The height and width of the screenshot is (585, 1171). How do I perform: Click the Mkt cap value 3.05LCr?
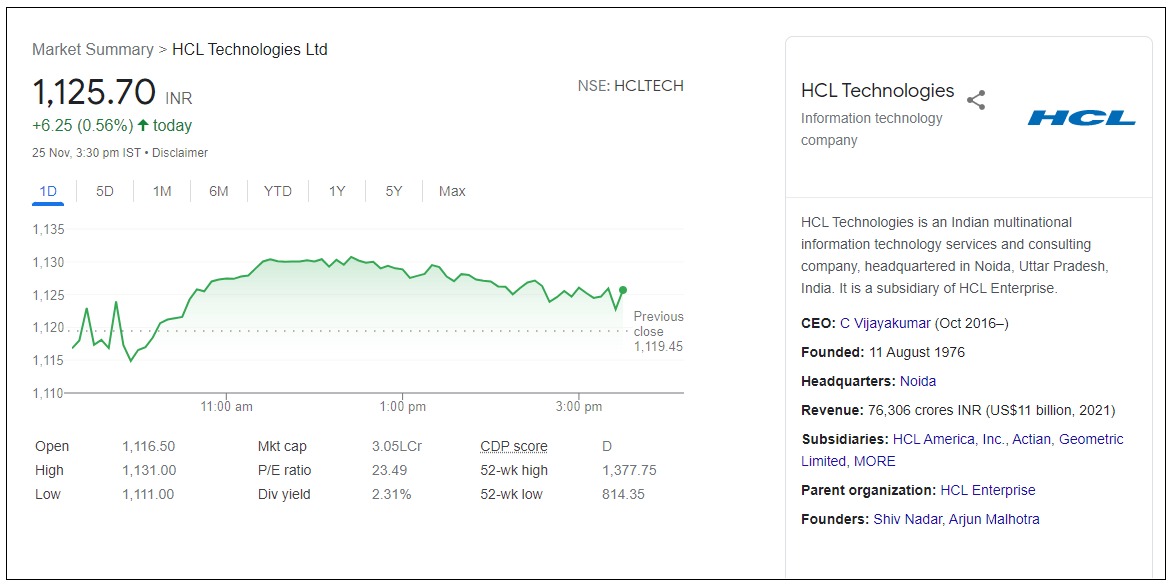click(x=397, y=447)
